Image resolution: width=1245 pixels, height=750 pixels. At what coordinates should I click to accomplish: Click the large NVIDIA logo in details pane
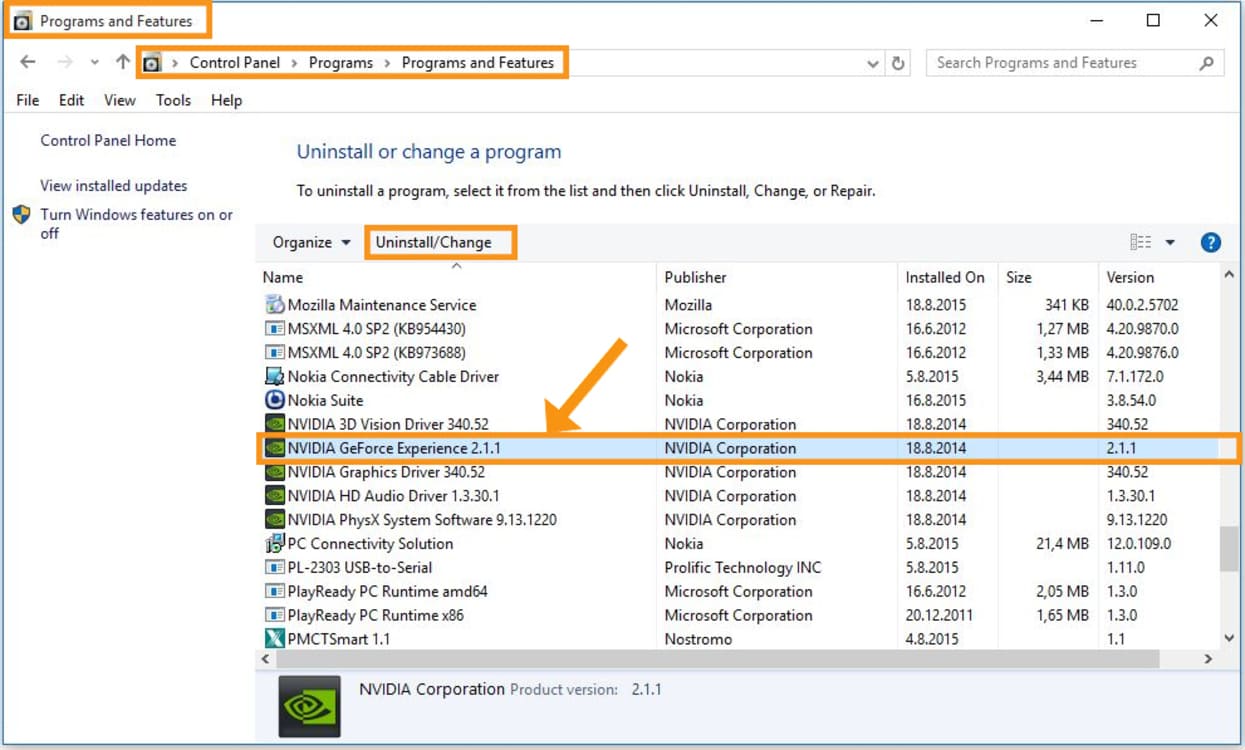(x=309, y=707)
